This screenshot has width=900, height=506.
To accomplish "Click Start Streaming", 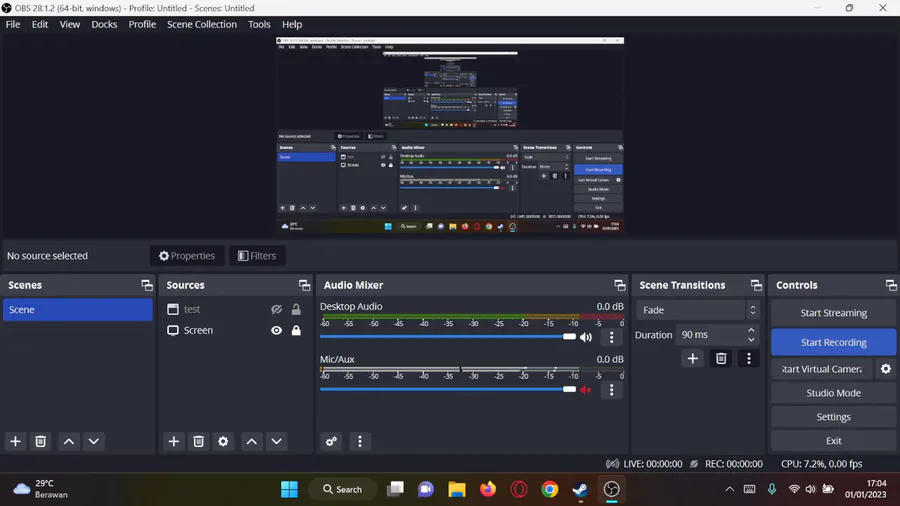I will (833, 313).
